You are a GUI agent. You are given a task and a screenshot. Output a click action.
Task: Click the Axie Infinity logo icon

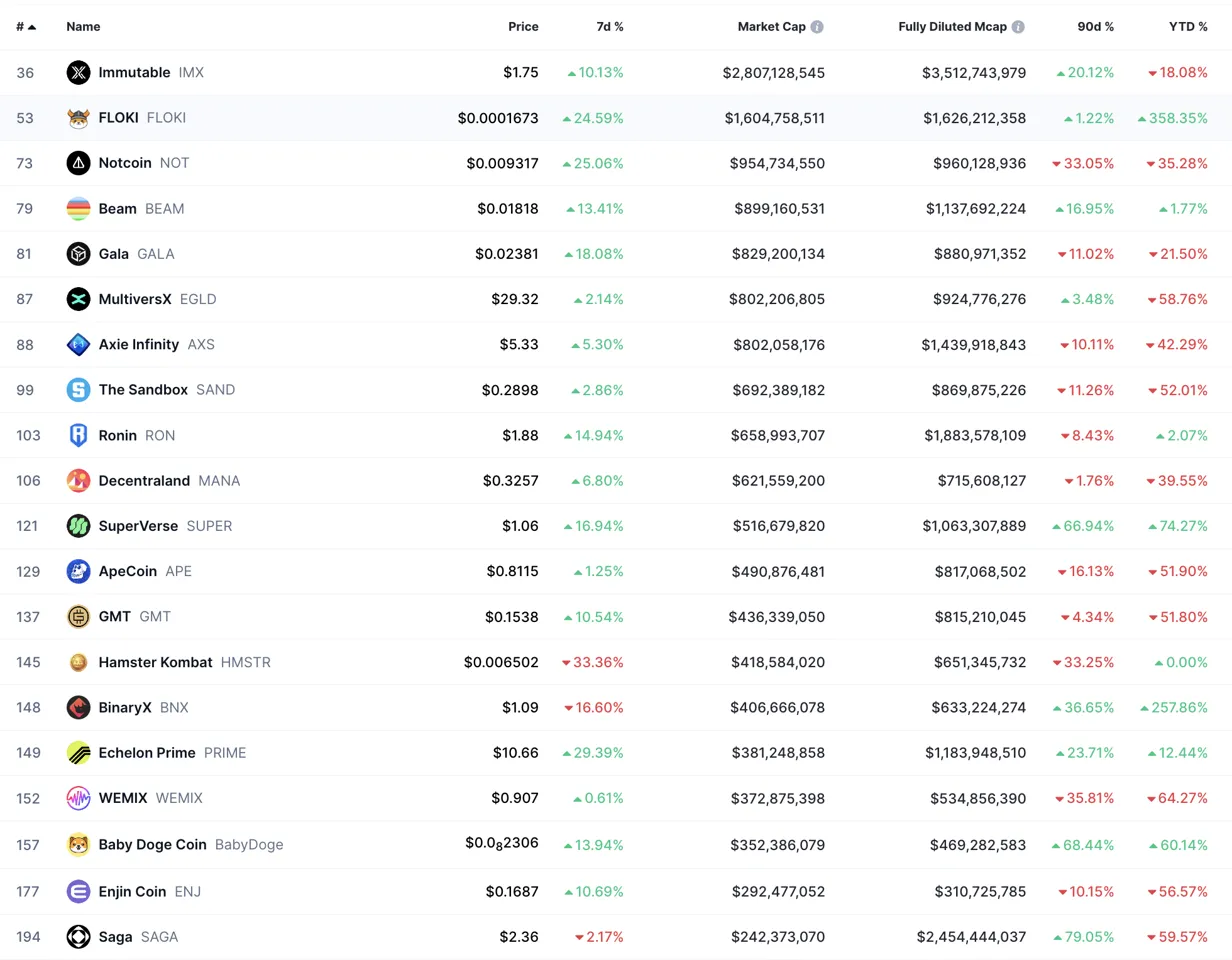pos(78,344)
